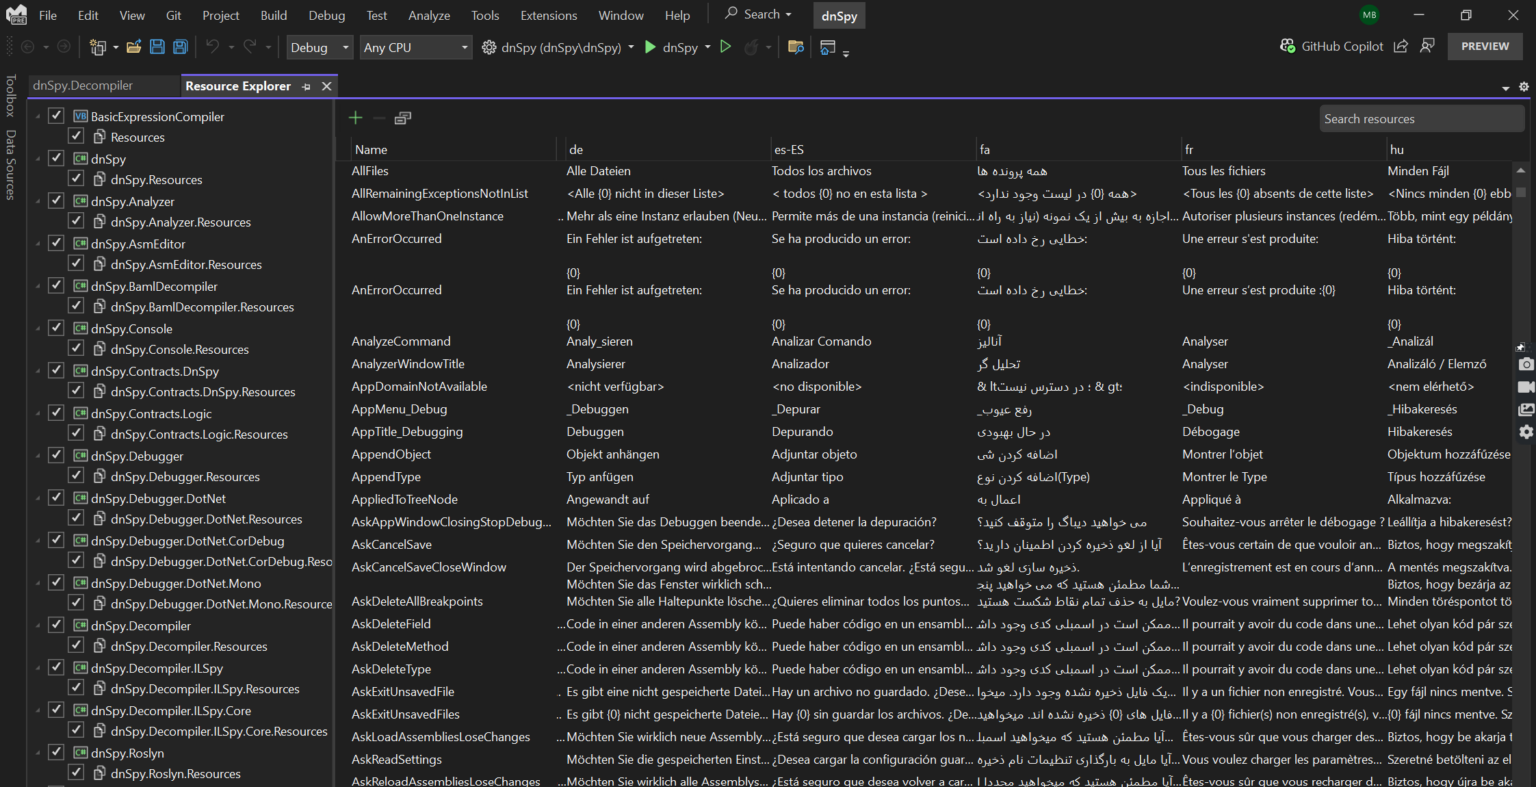
Task: Open the settings gear icon in the right sidebar
Action: point(1527,432)
